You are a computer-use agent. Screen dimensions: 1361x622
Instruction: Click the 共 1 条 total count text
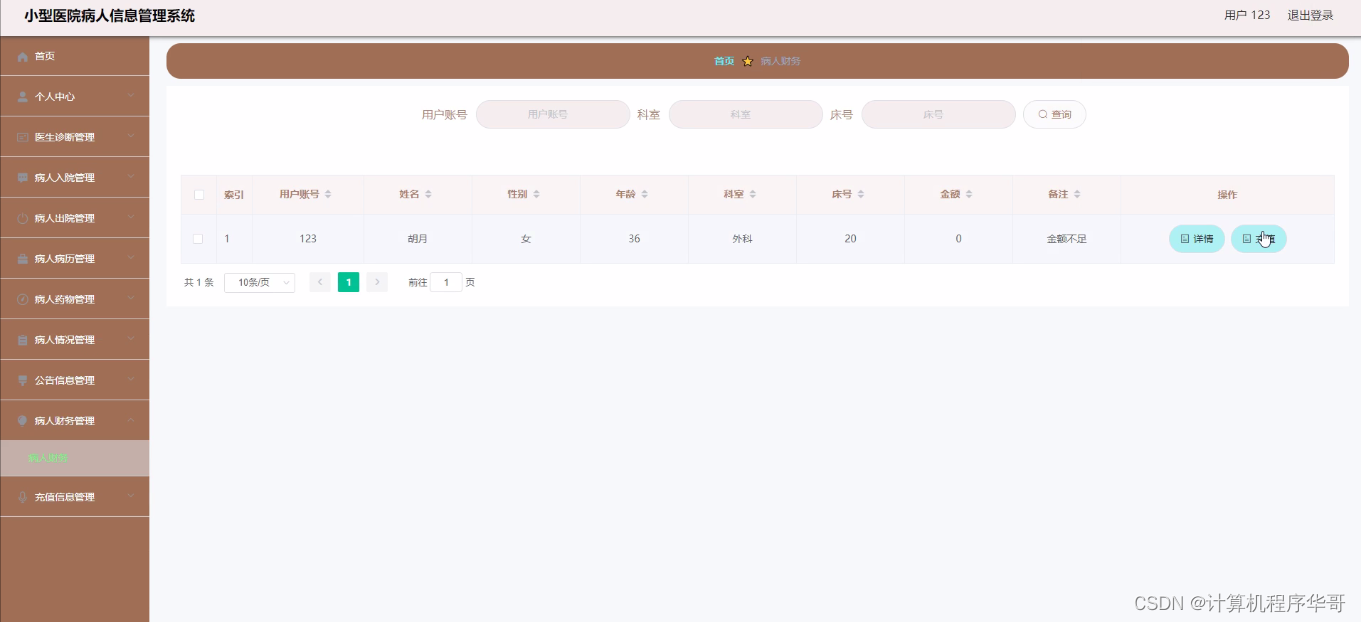pos(199,283)
